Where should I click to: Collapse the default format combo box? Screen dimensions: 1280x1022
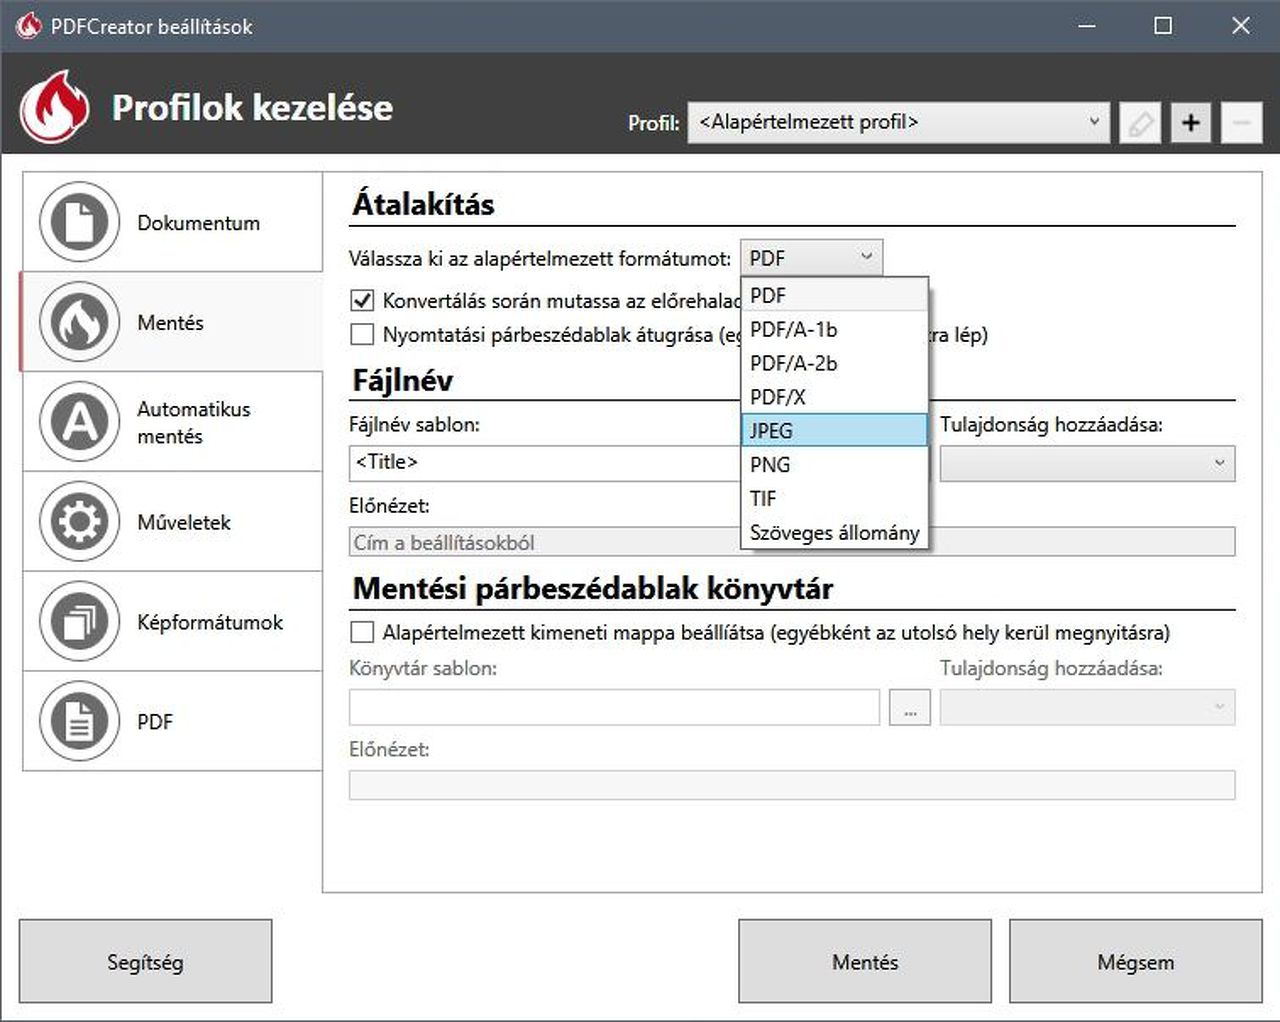[811, 258]
